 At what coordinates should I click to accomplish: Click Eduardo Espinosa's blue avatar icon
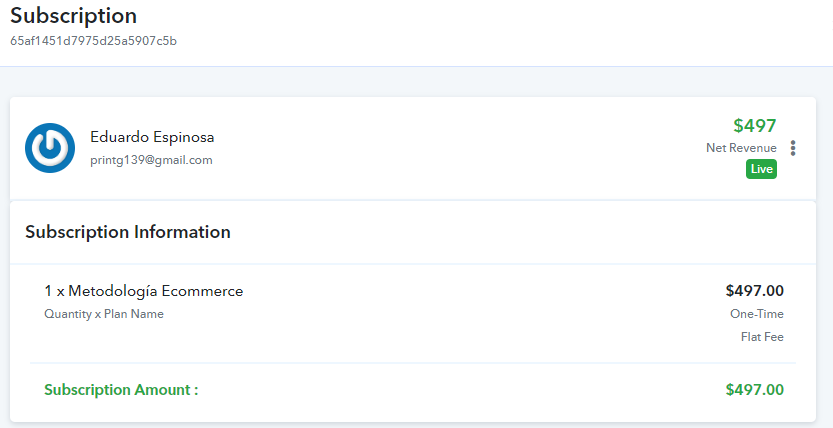50,148
